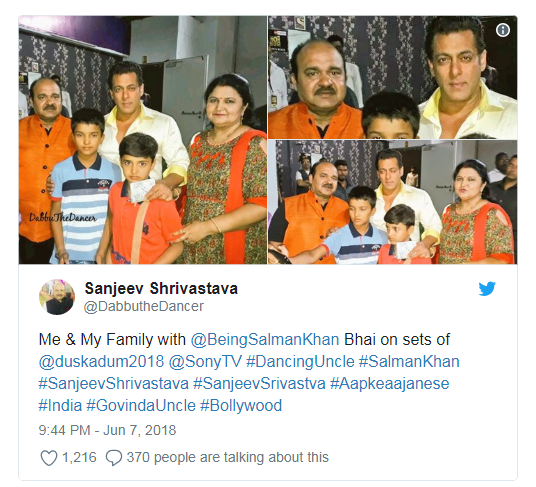536x487 pixels.
Task: Open the @duskadum2018 mention
Action: [x=101, y=362]
